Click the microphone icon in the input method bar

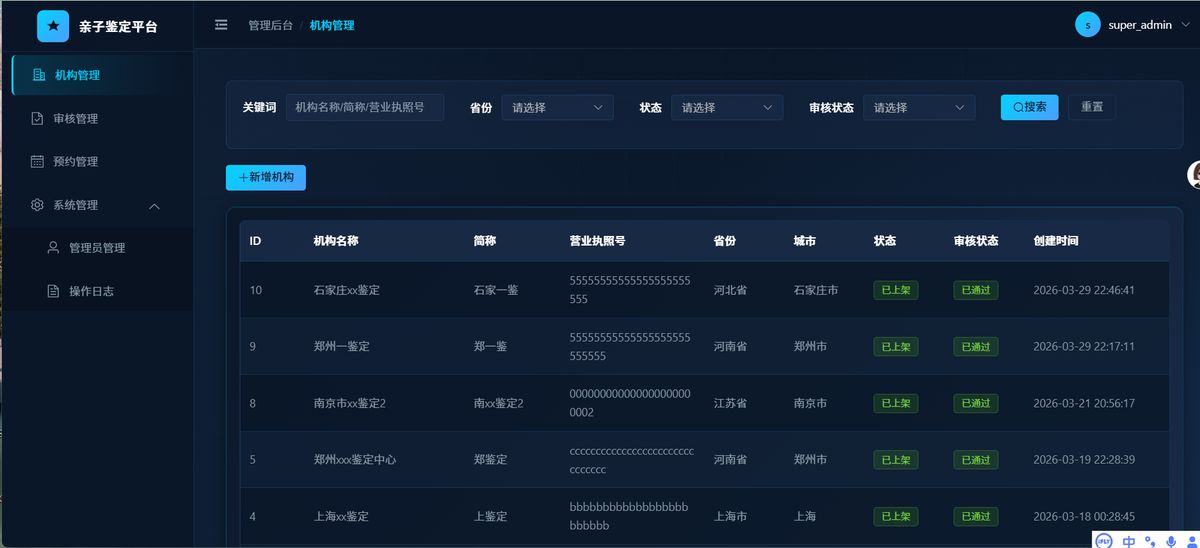tap(1171, 541)
